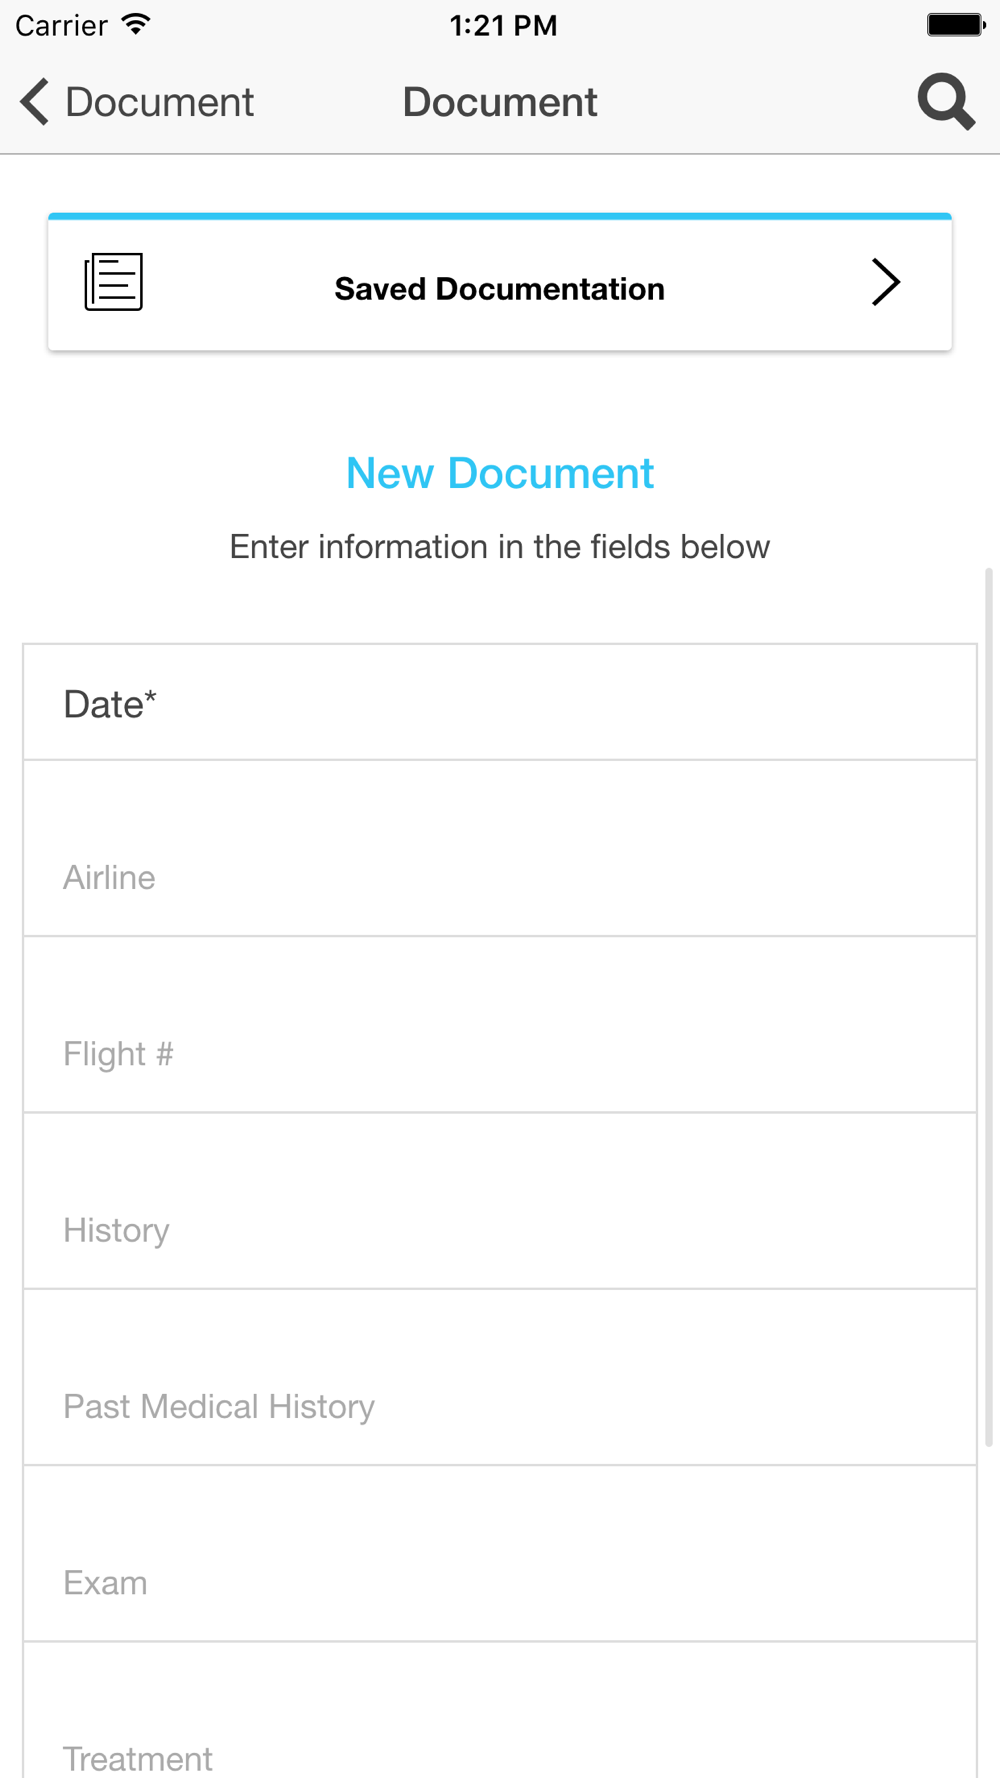Tap the Wi-Fi status icon
This screenshot has height=1778, width=1000.
point(136,24)
